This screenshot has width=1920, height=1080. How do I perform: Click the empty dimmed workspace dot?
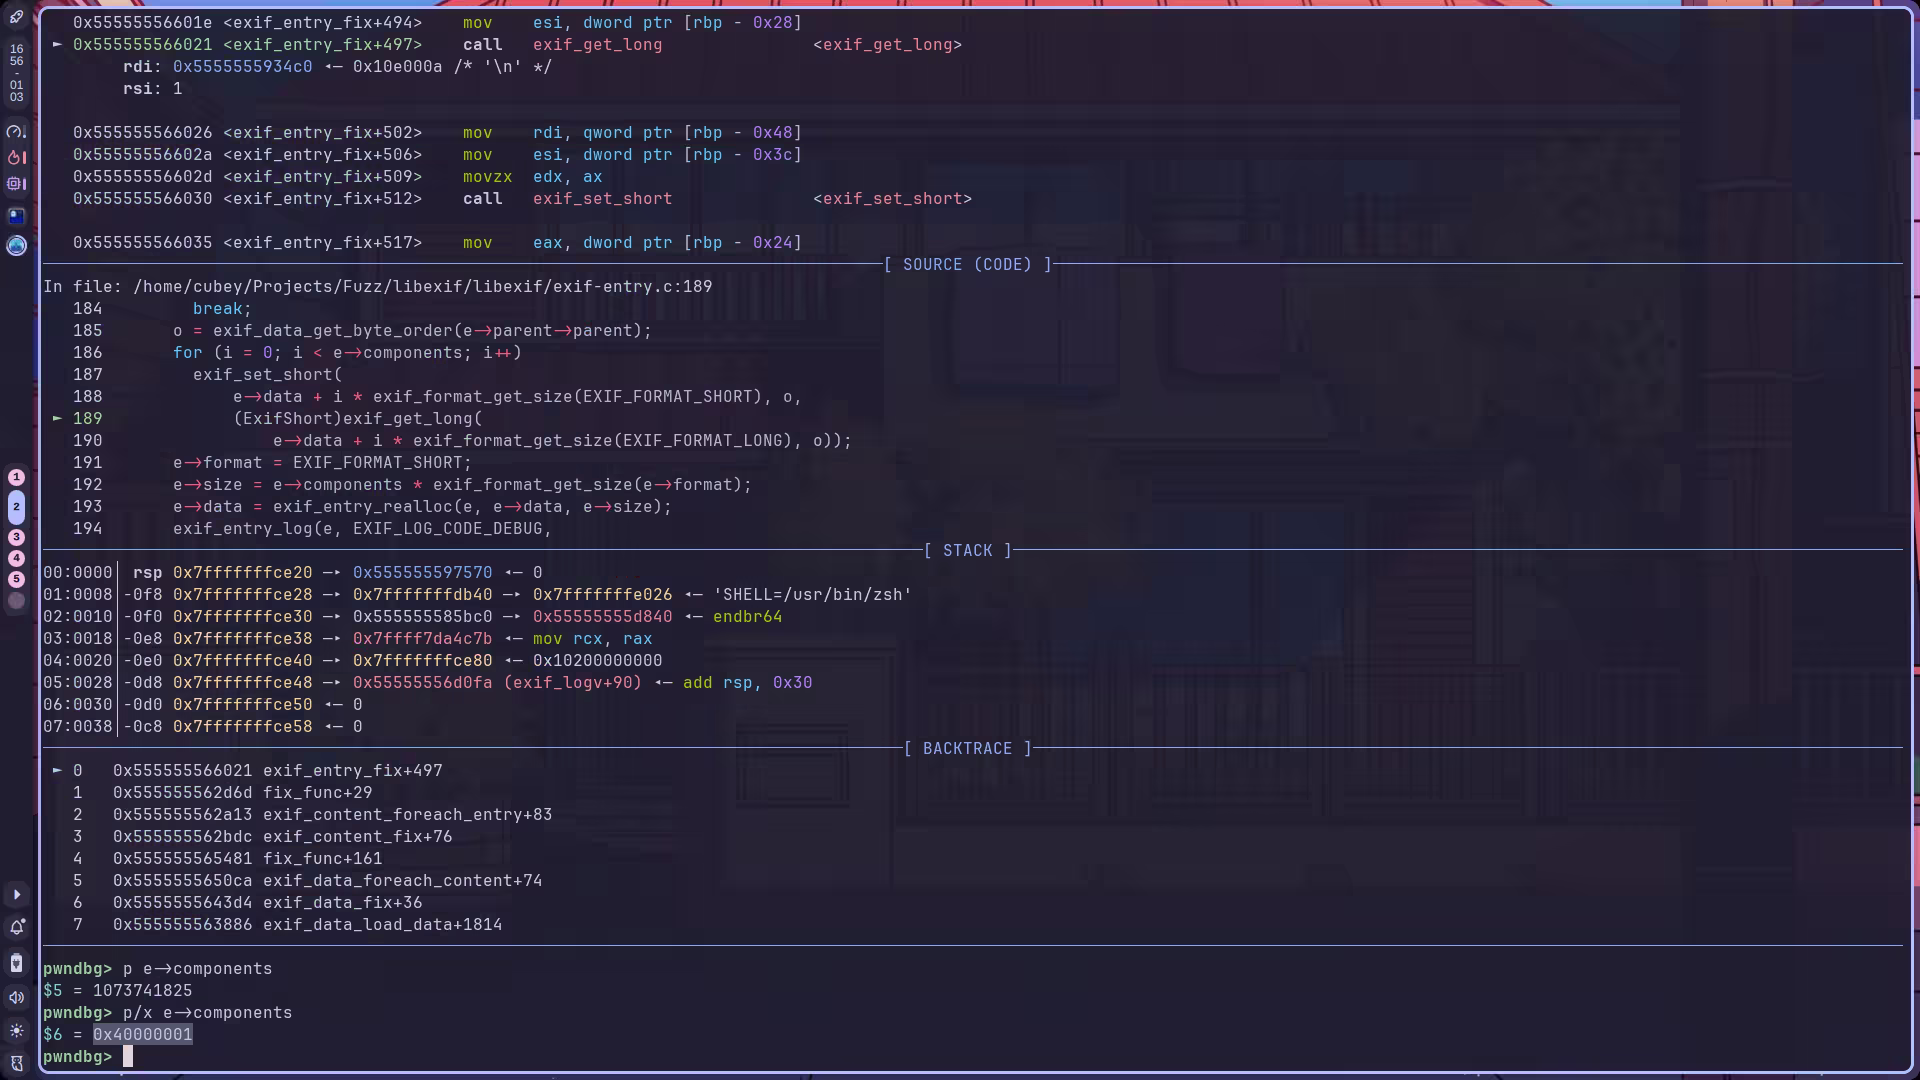pos(16,601)
